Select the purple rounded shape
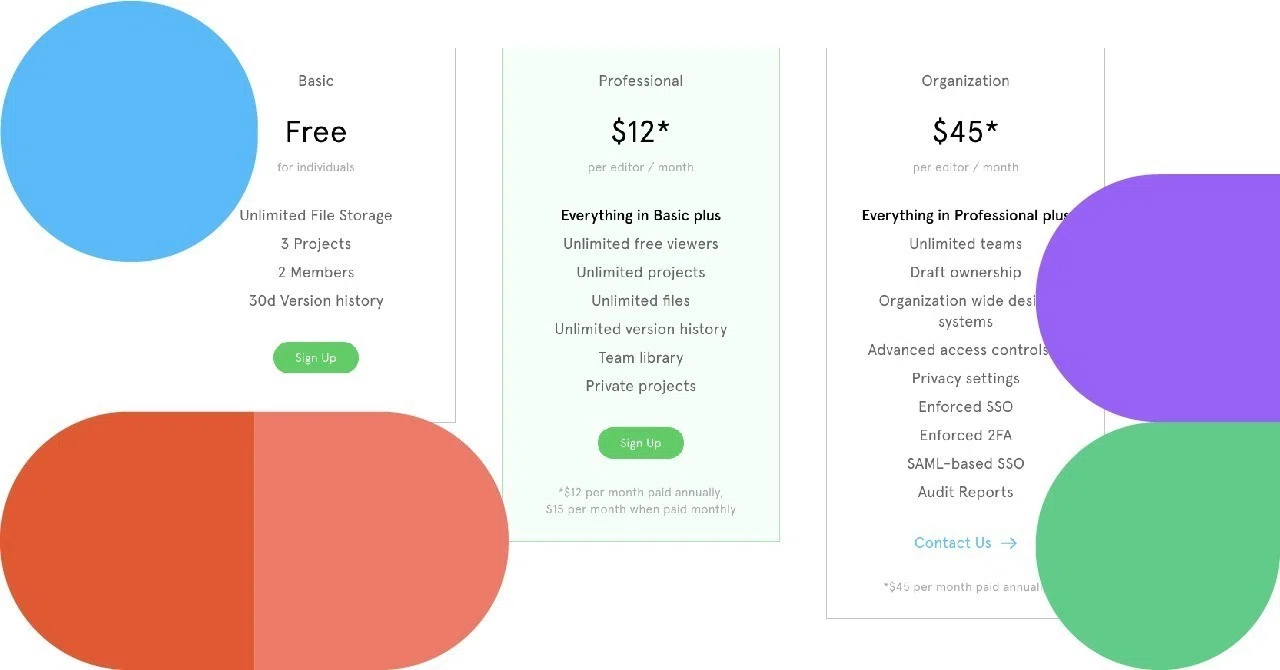The image size is (1280, 670). (x=1158, y=298)
